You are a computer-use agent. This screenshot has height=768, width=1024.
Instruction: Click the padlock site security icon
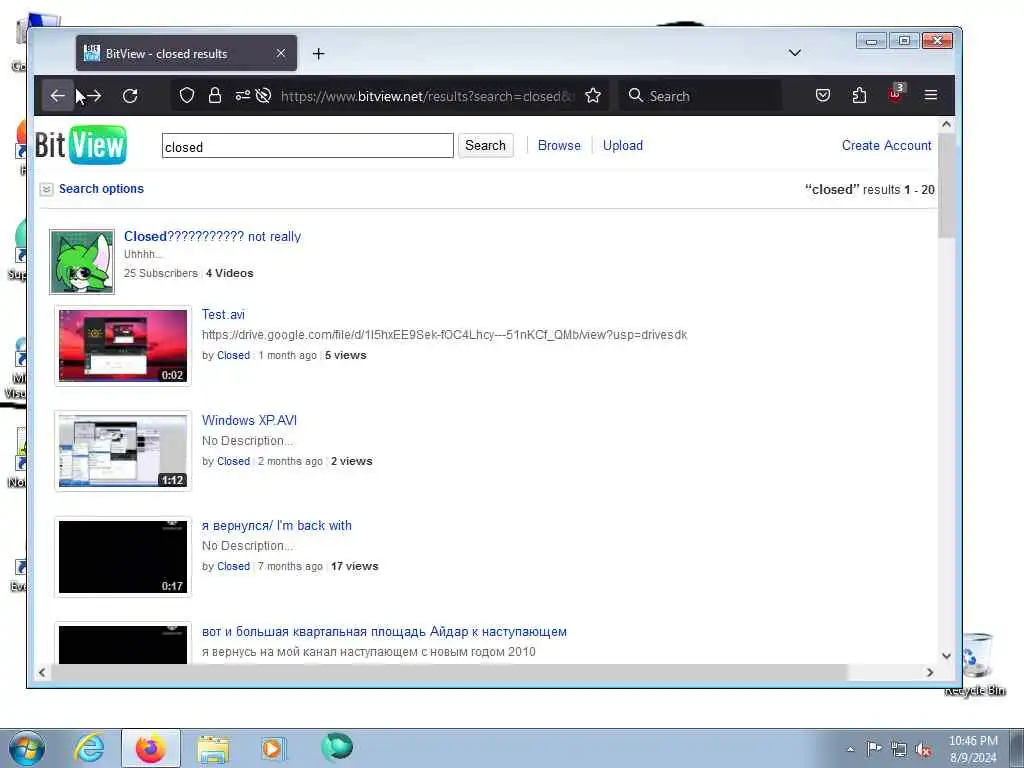click(215, 96)
